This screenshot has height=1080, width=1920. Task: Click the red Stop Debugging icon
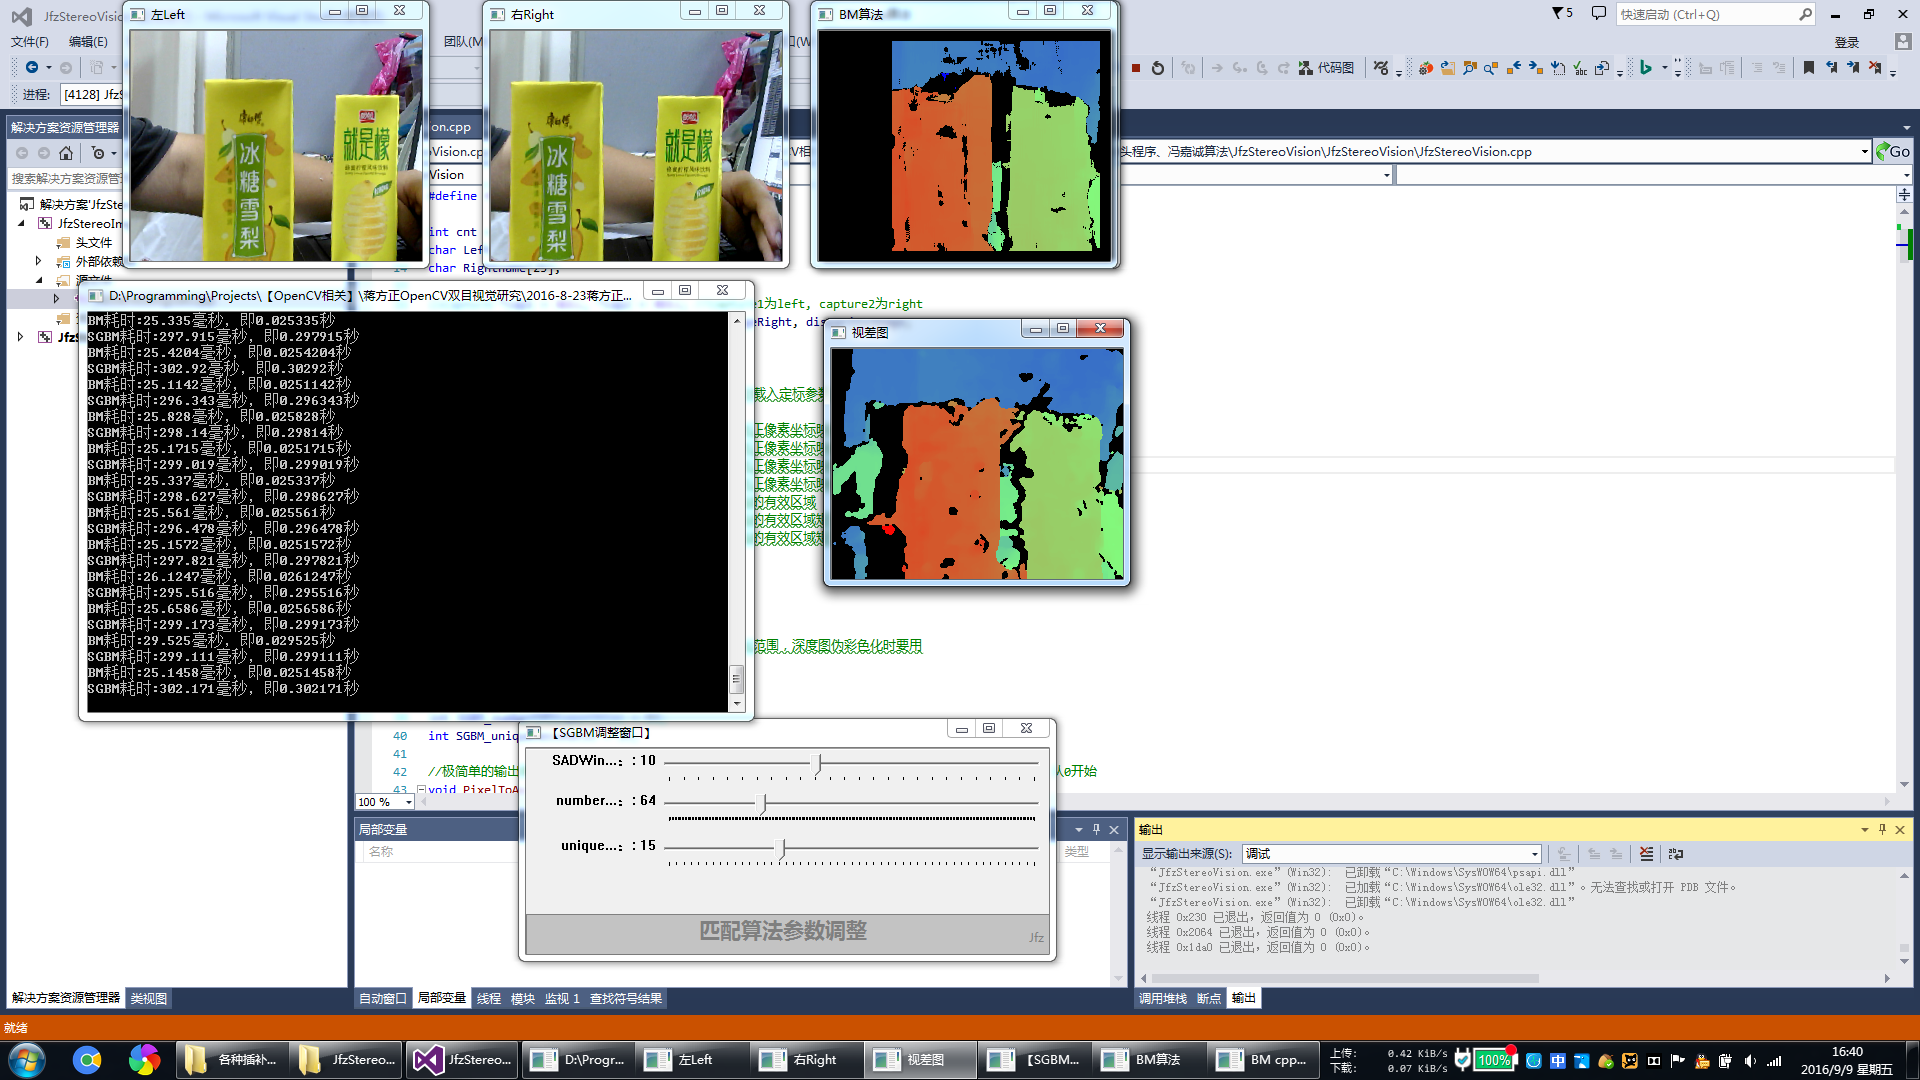pos(1136,68)
